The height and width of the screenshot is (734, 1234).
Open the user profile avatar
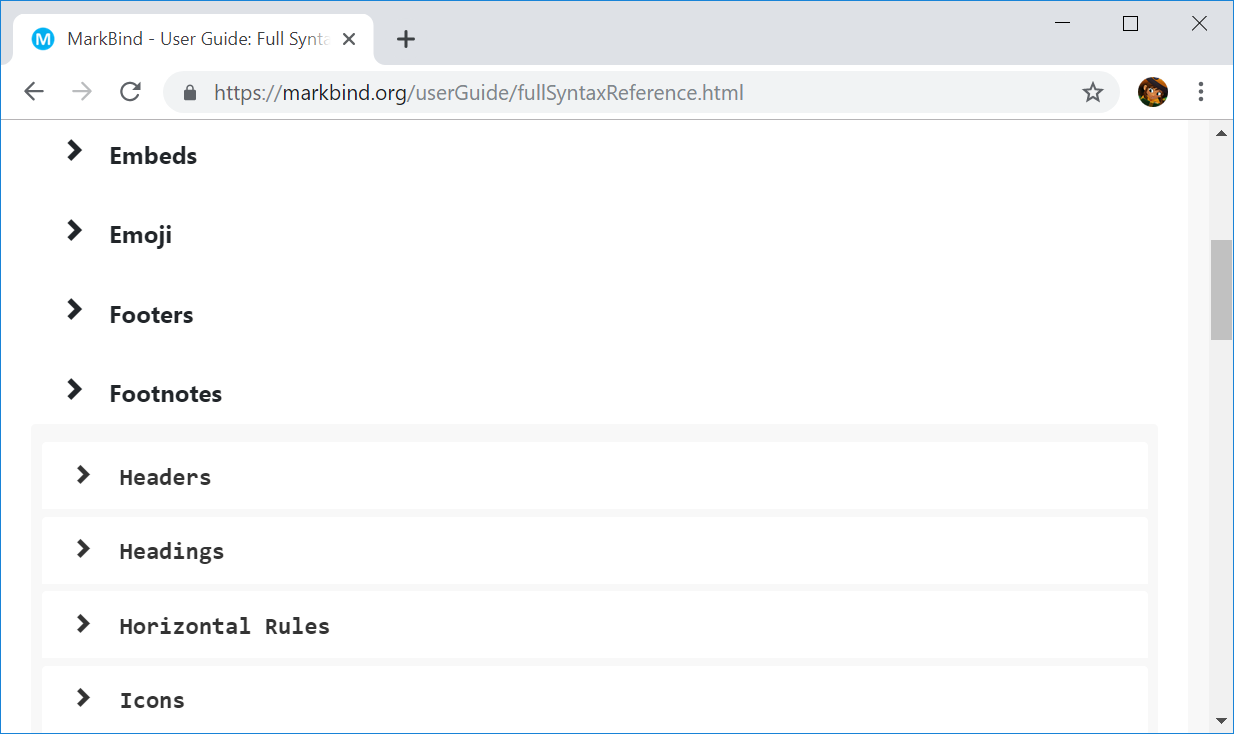coord(1153,92)
